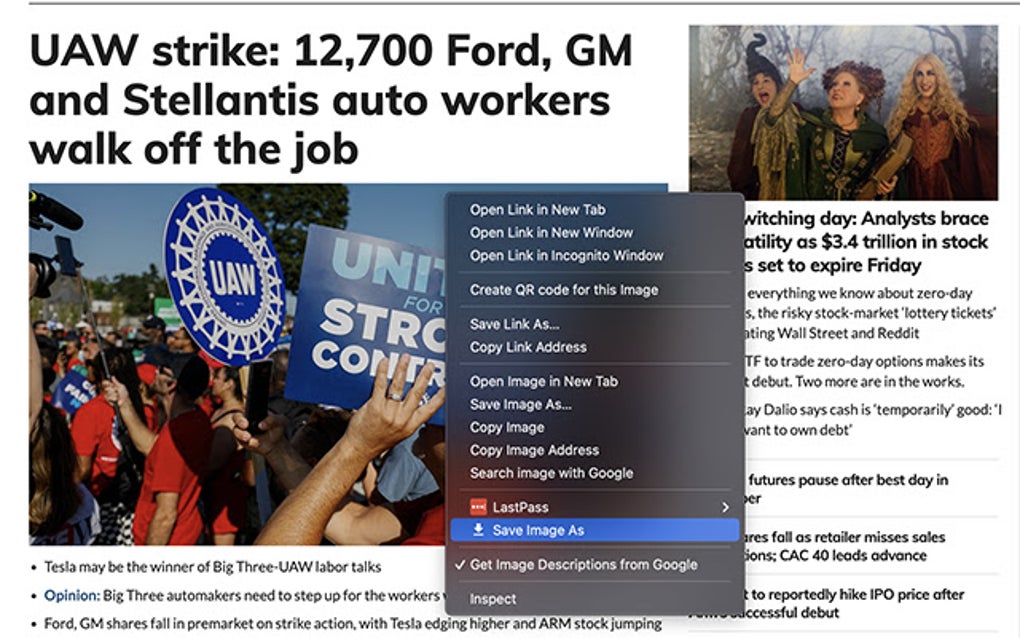The width and height of the screenshot is (1020, 638).
Task: Open the Opinion: Big Three automakers link
Action: point(241,595)
